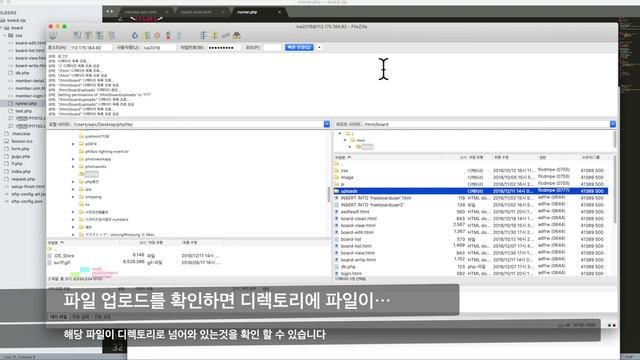Click the refresh file lists icon
Viewport: 640px width, 360px height.
click(x=135, y=36)
